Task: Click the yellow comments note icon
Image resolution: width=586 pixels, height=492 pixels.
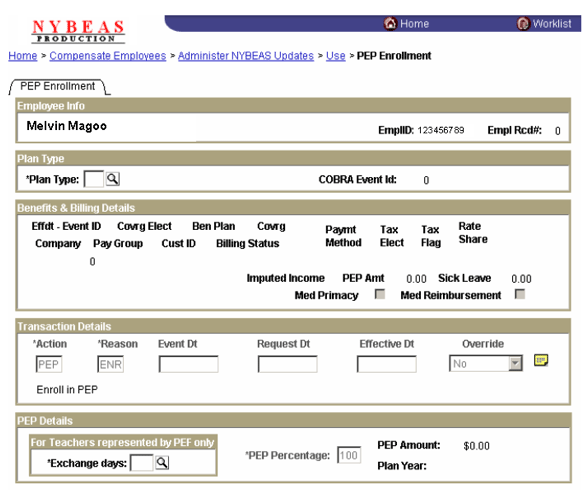Action: pyautogui.click(x=541, y=360)
